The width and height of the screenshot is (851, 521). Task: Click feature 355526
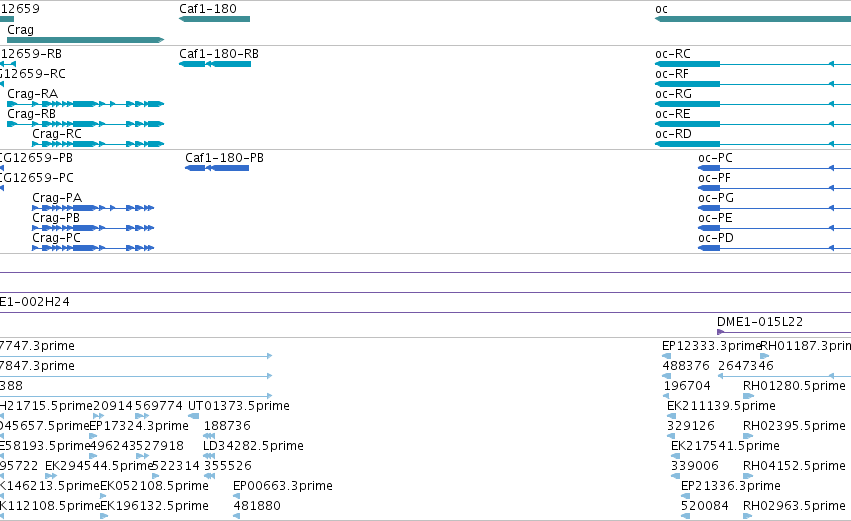[209, 476]
